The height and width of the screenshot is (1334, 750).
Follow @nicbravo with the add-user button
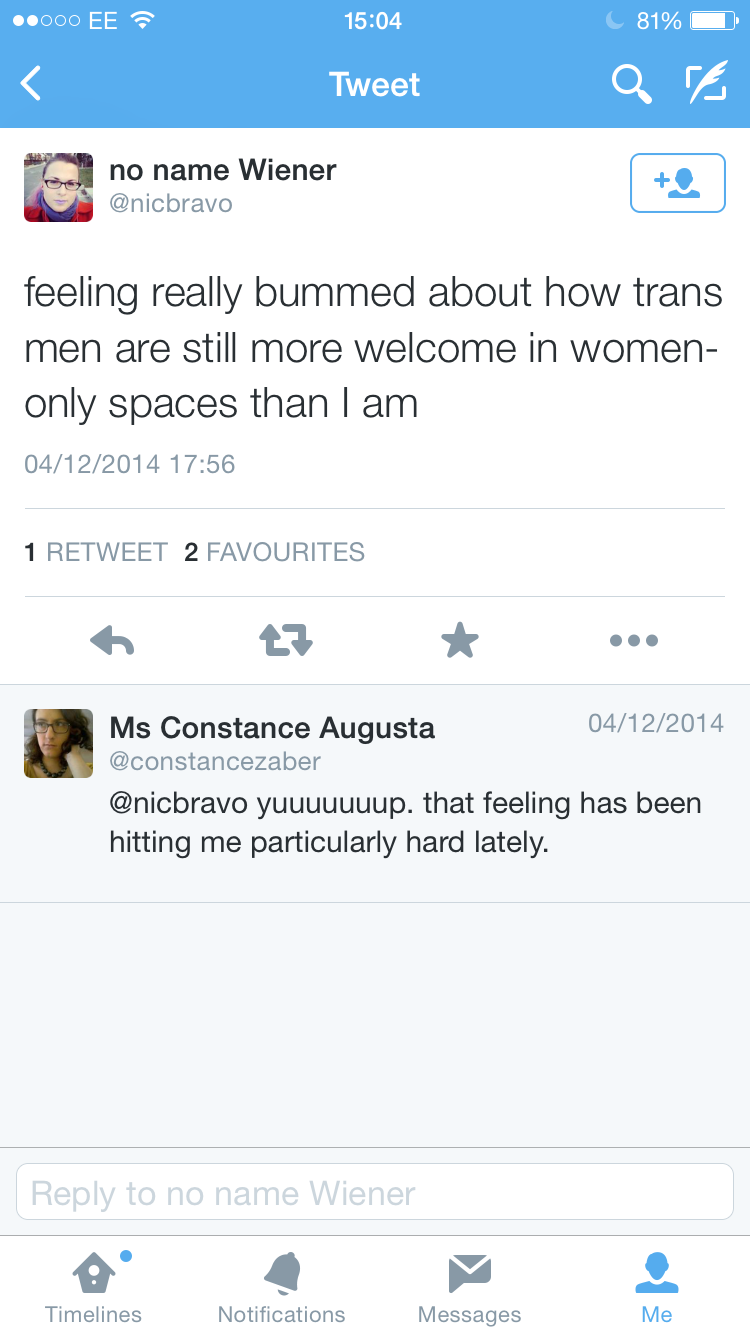[x=677, y=183]
